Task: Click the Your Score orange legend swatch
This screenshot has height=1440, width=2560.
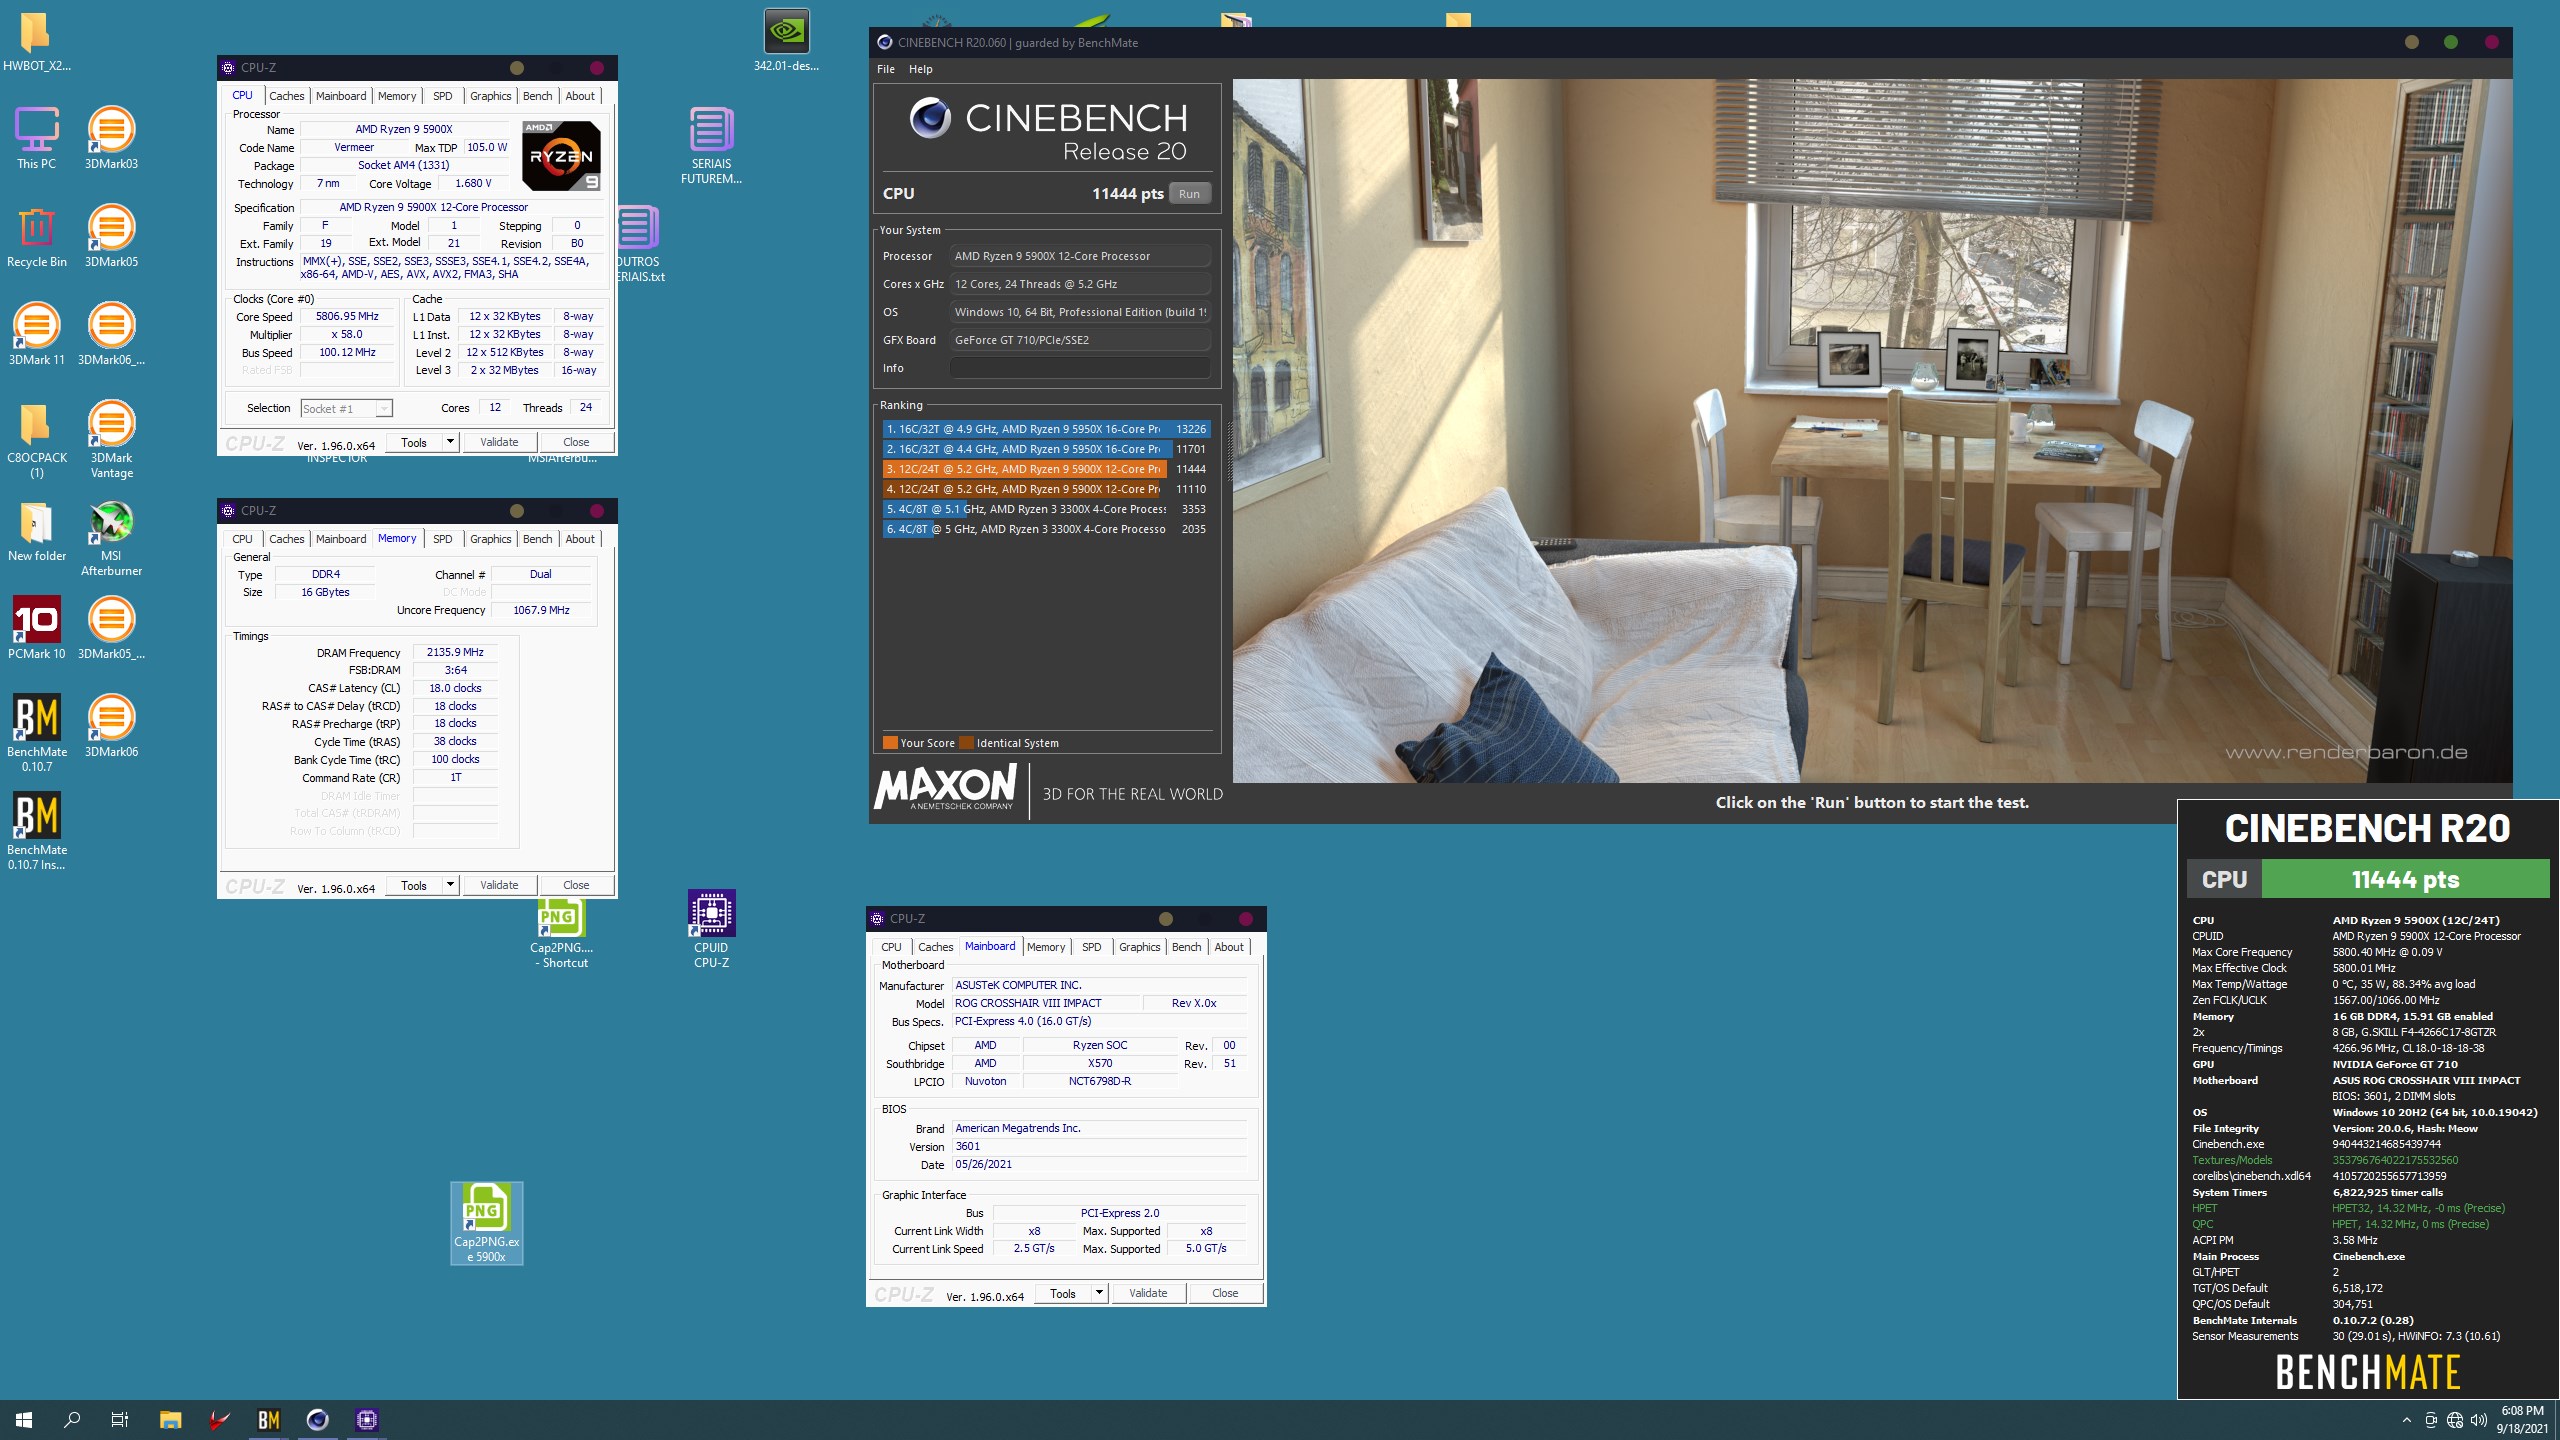Action: (890, 743)
